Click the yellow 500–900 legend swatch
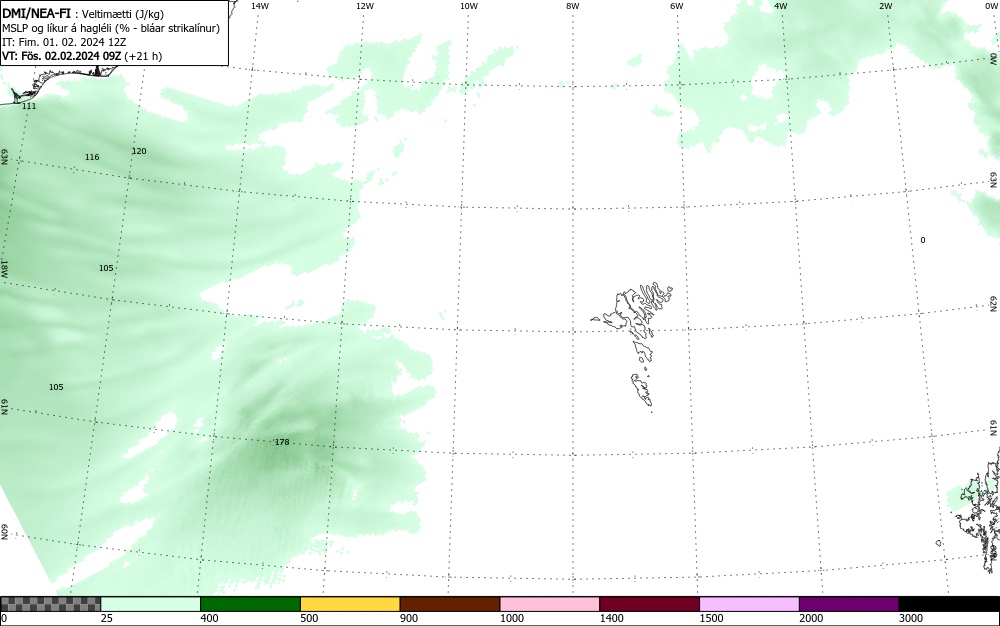Viewport: 1000px width, 626px height. [x=350, y=604]
